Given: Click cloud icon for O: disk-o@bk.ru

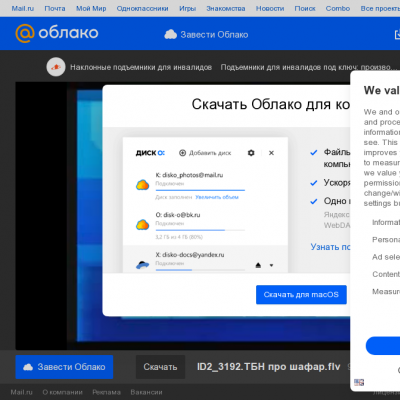Looking at the screenshot, I should click(142, 225).
